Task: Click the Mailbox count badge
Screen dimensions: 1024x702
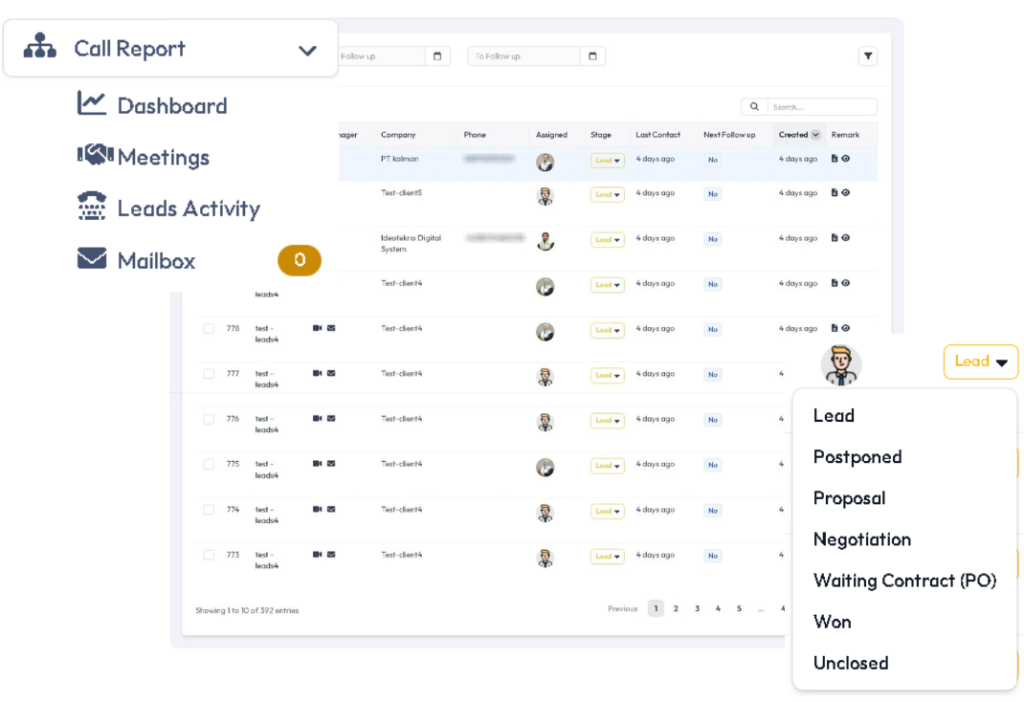Action: 299,261
